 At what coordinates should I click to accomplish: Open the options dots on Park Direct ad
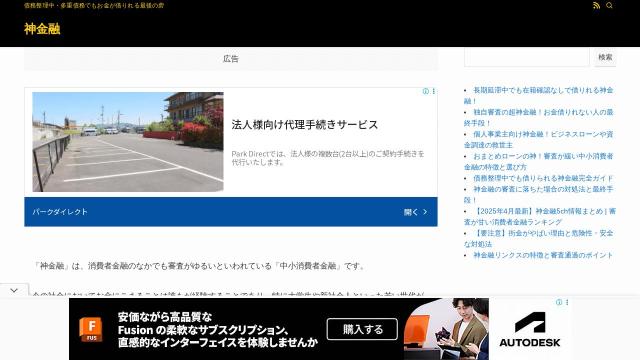tap(433, 91)
